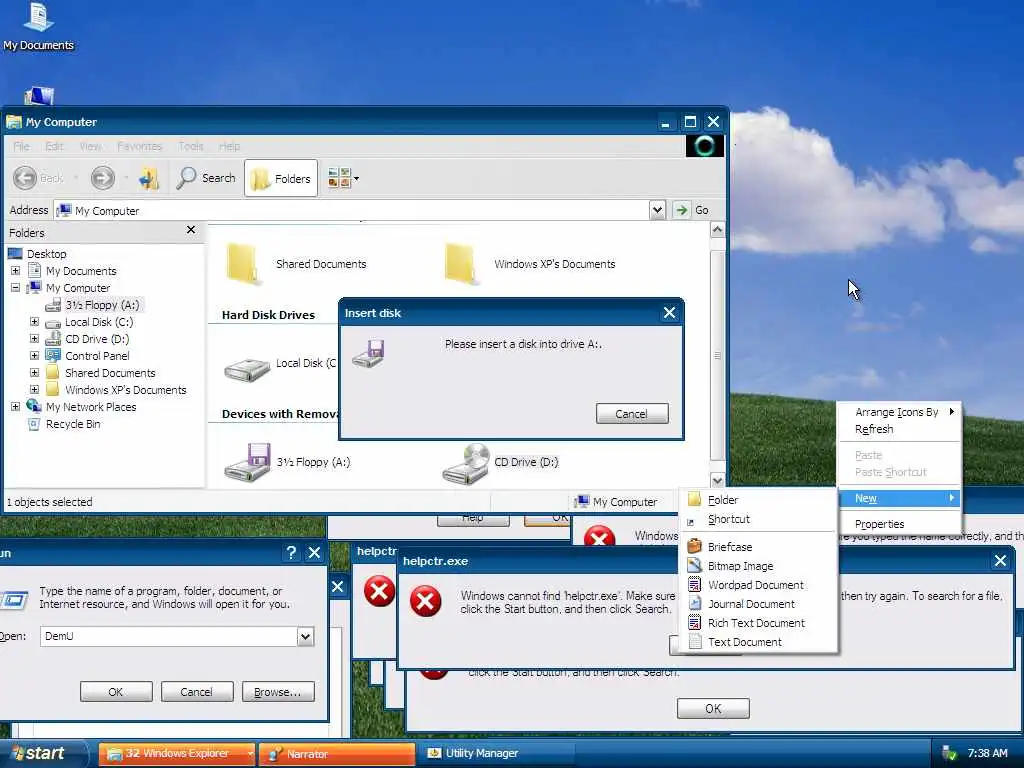Select Desktop in the folder tree
The image size is (1024, 768).
point(46,254)
